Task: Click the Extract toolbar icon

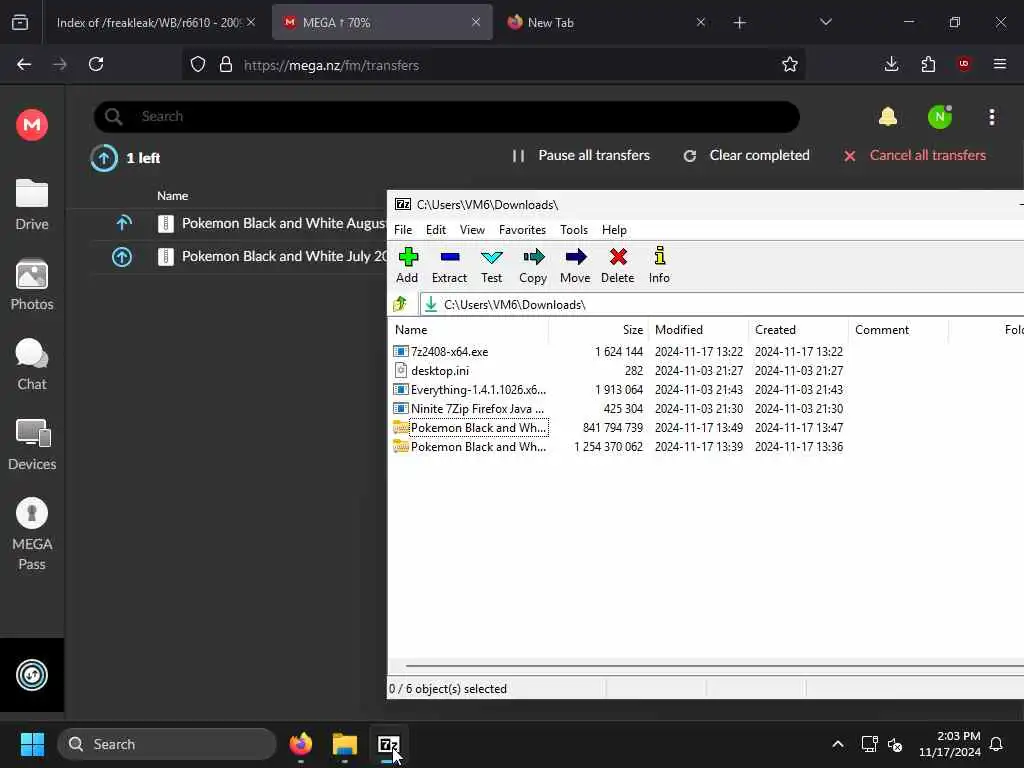Action: 449,265
